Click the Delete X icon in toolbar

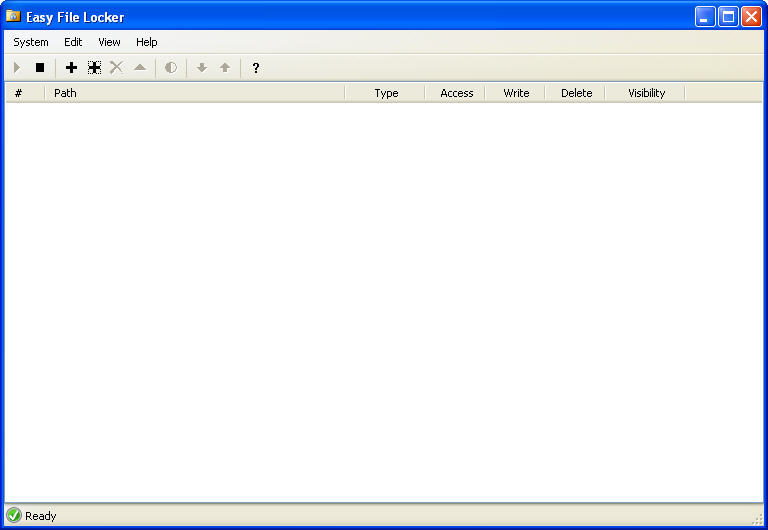pyautogui.click(x=117, y=68)
